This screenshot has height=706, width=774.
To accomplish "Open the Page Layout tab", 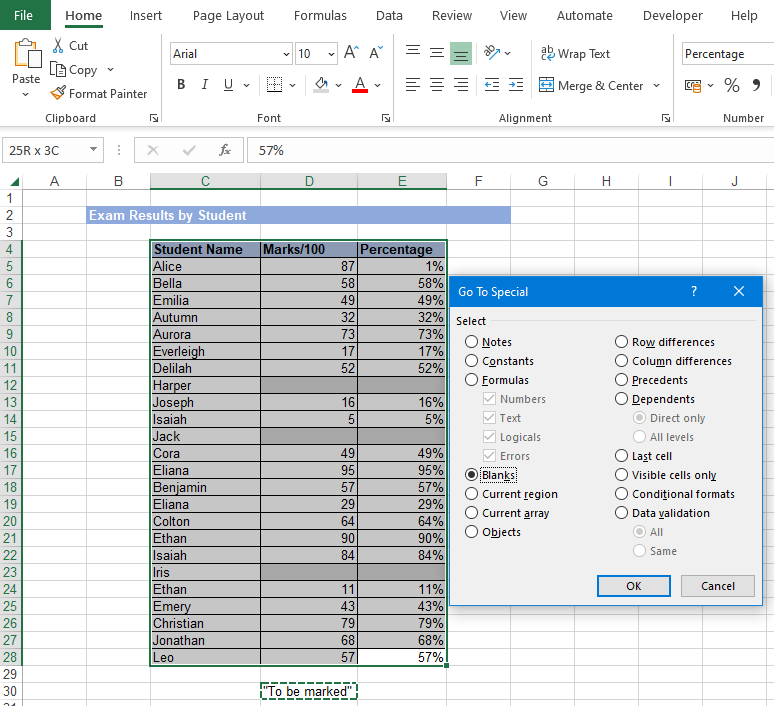I will pos(228,16).
